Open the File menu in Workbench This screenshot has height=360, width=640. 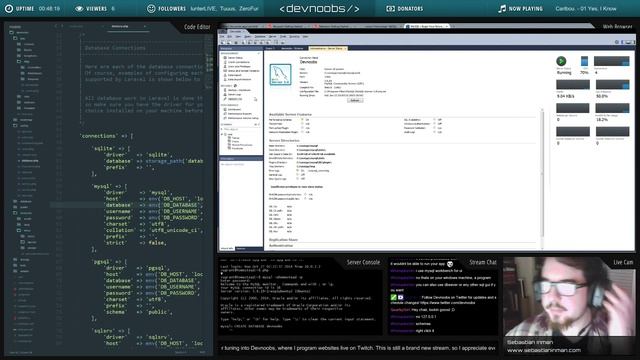222,37
